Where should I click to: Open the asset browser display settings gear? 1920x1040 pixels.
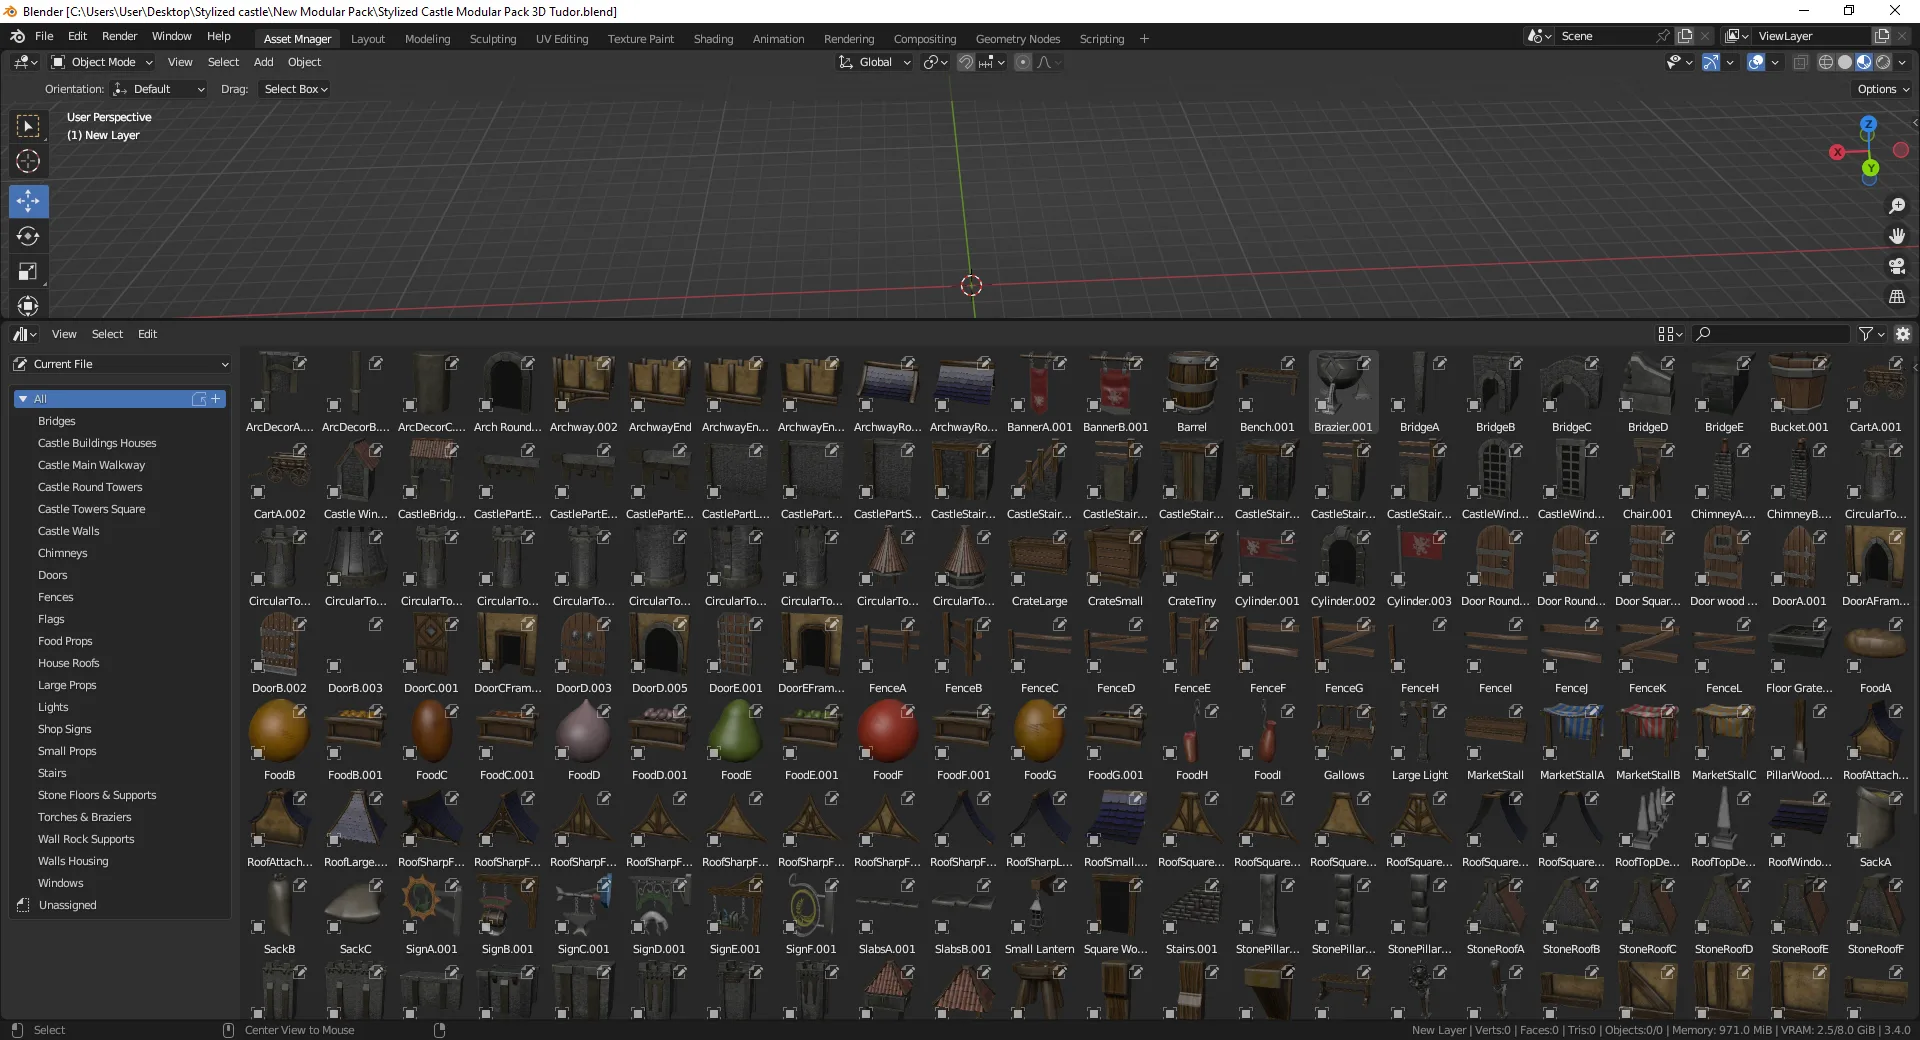coord(1902,334)
